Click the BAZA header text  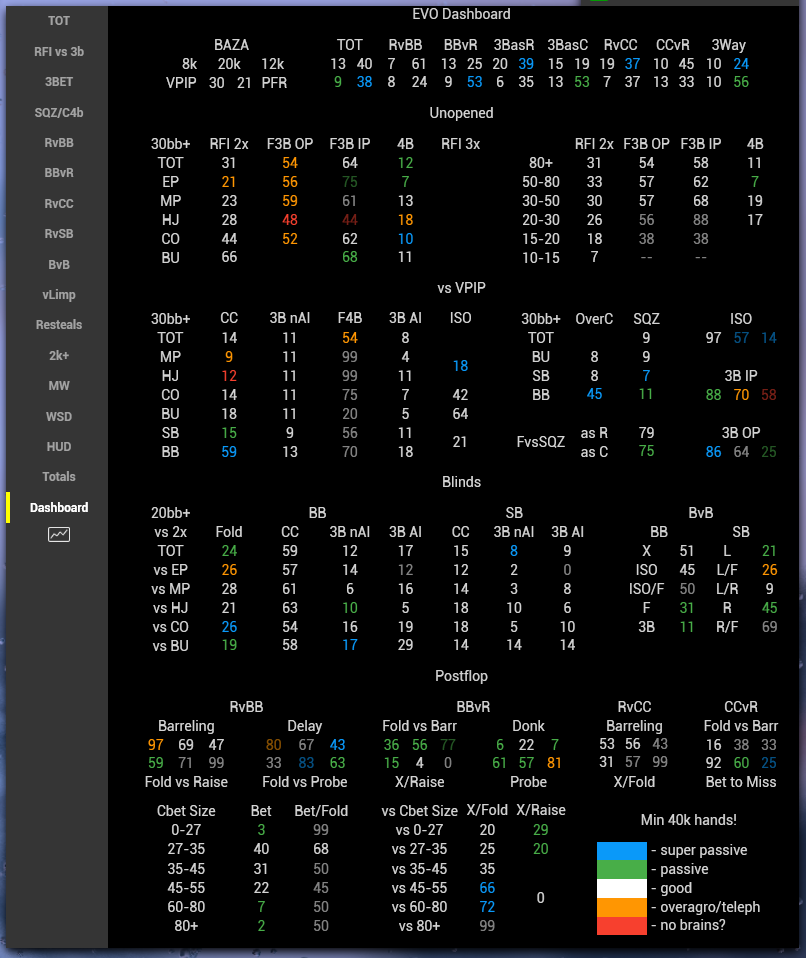tap(232, 45)
